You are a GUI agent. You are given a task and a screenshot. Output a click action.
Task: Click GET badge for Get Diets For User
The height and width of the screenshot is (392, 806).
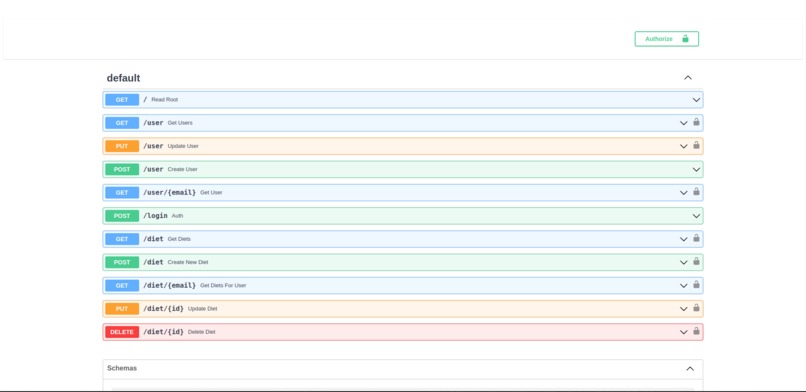point(122,286)
